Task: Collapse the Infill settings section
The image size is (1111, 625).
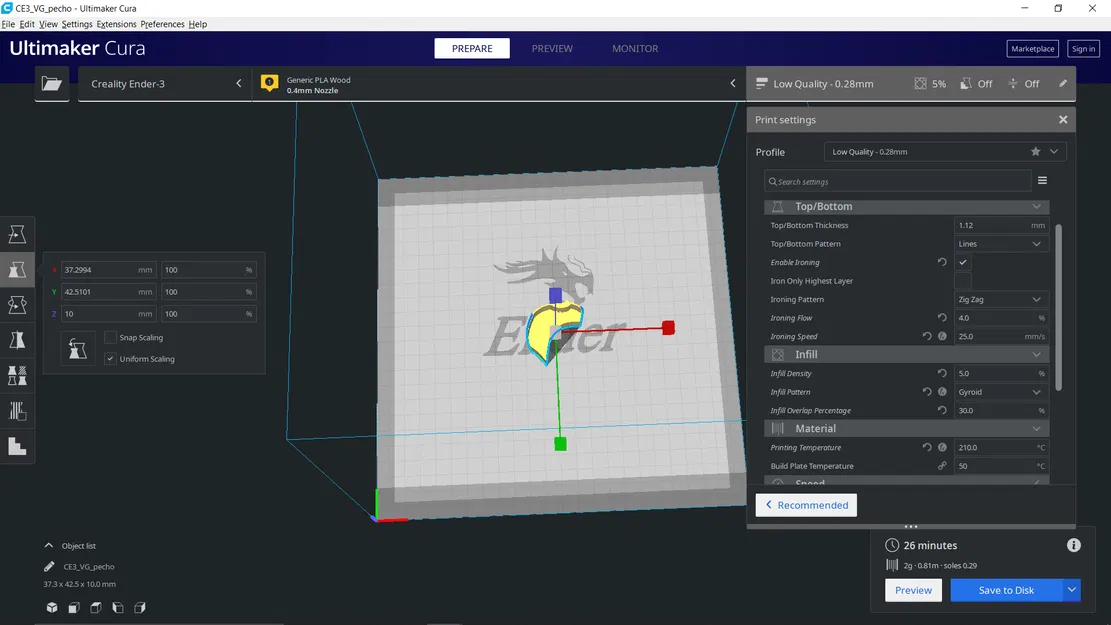Action: click(x=906, y=354)
